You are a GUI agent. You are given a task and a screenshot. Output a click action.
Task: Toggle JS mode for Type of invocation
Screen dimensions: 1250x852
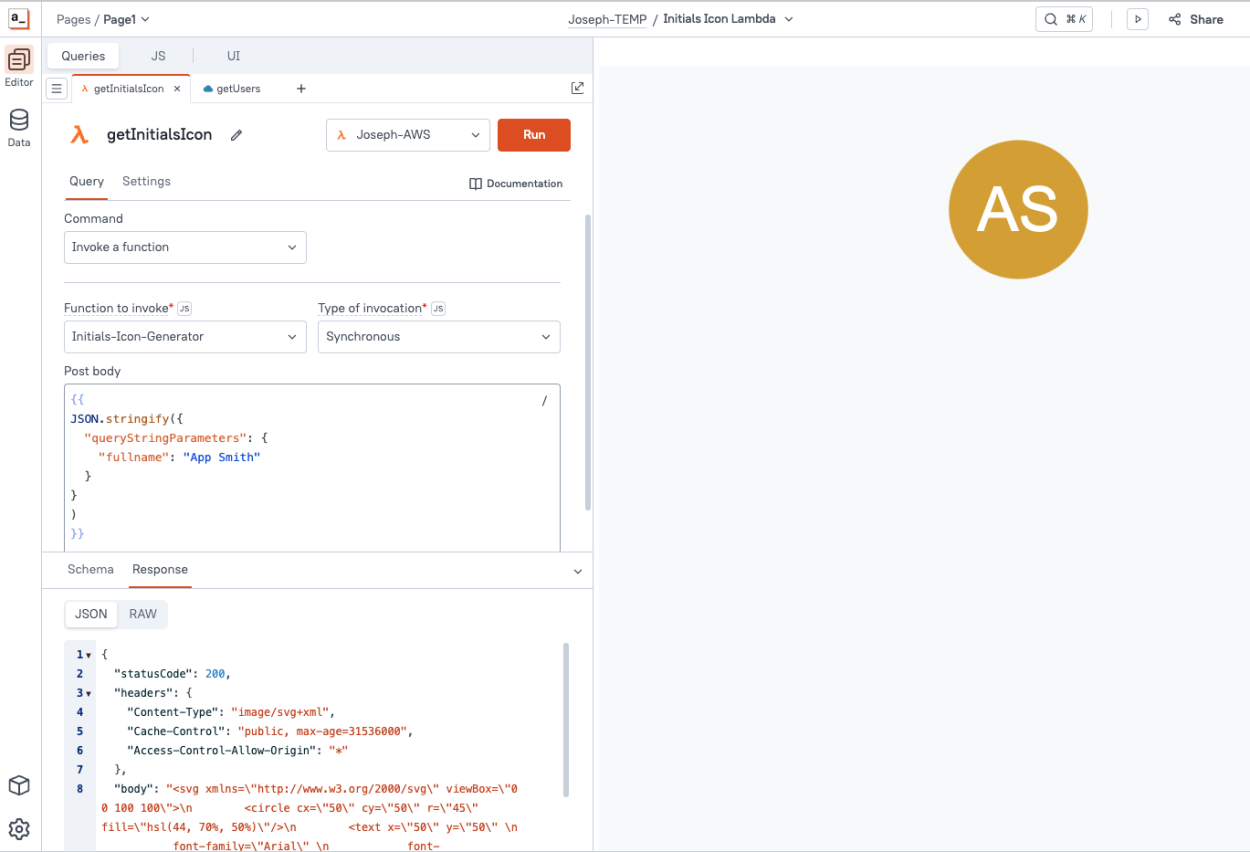tap(438, 309)
